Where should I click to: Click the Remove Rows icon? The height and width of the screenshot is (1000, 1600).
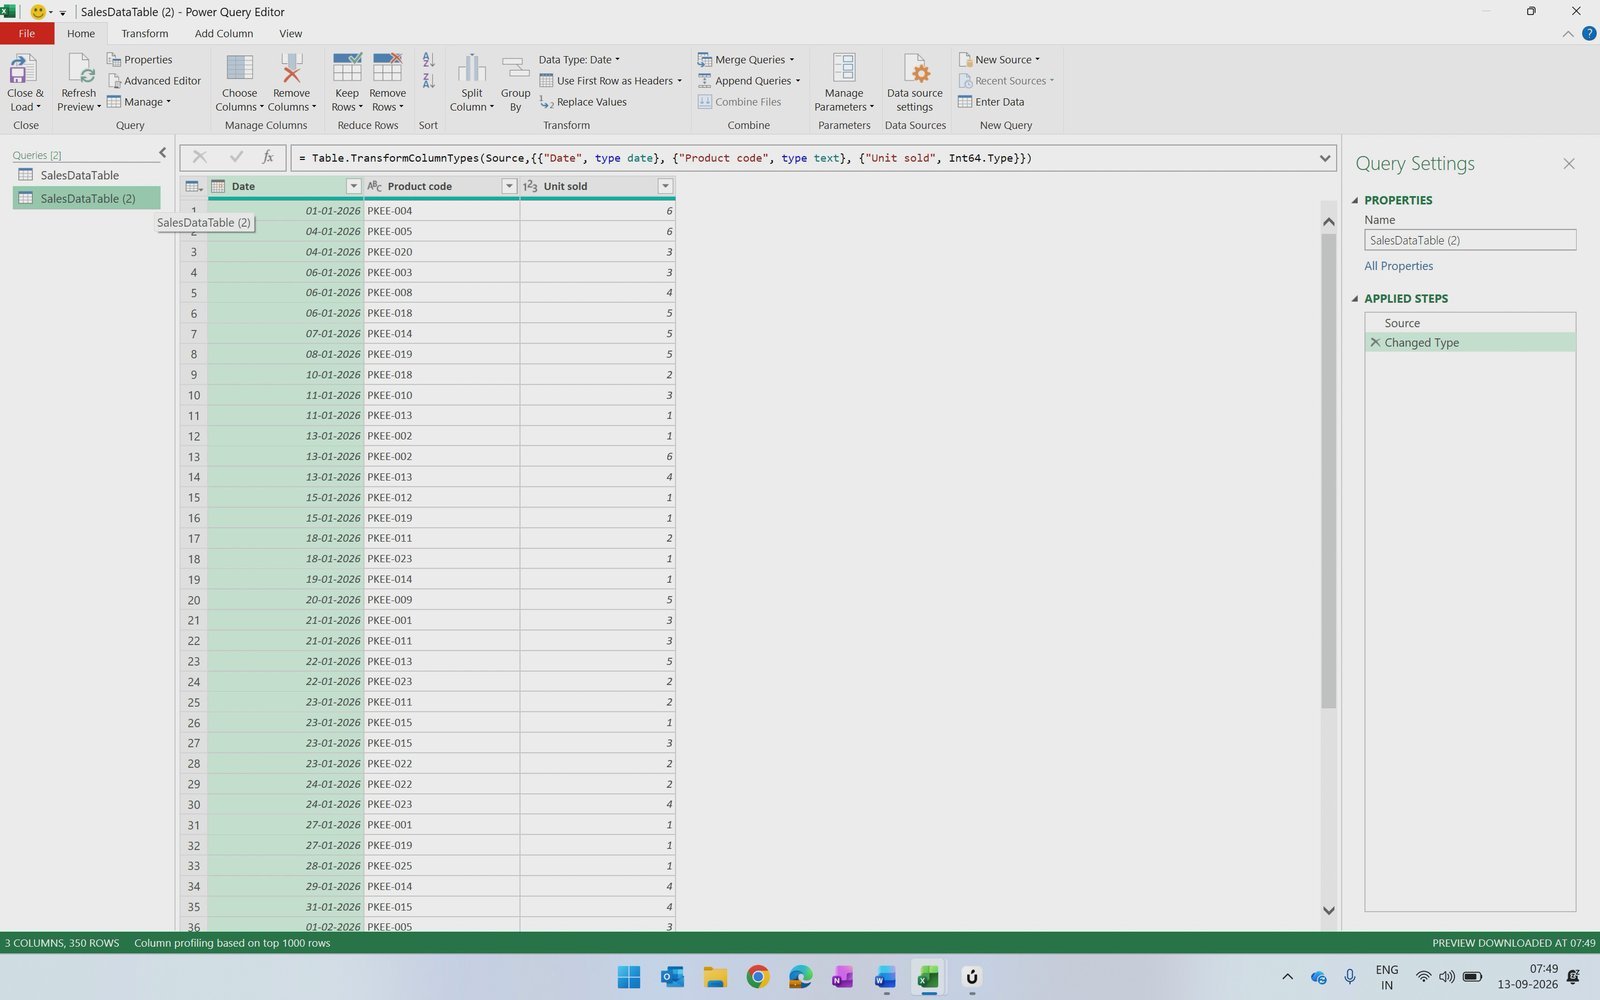387,68
